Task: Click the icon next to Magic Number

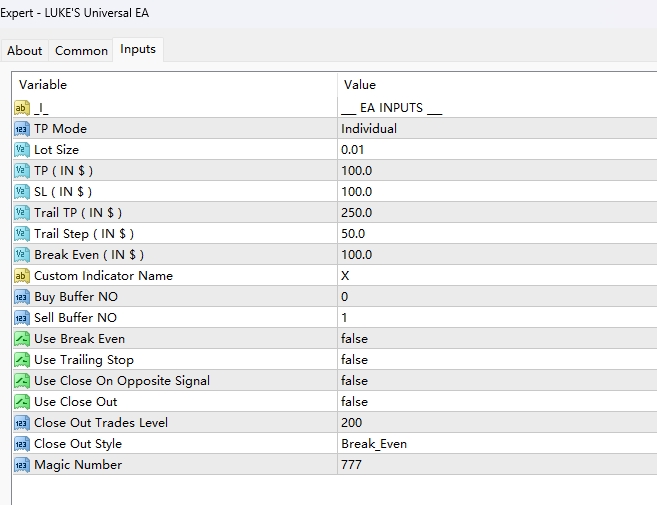Action: pos(22,464)
